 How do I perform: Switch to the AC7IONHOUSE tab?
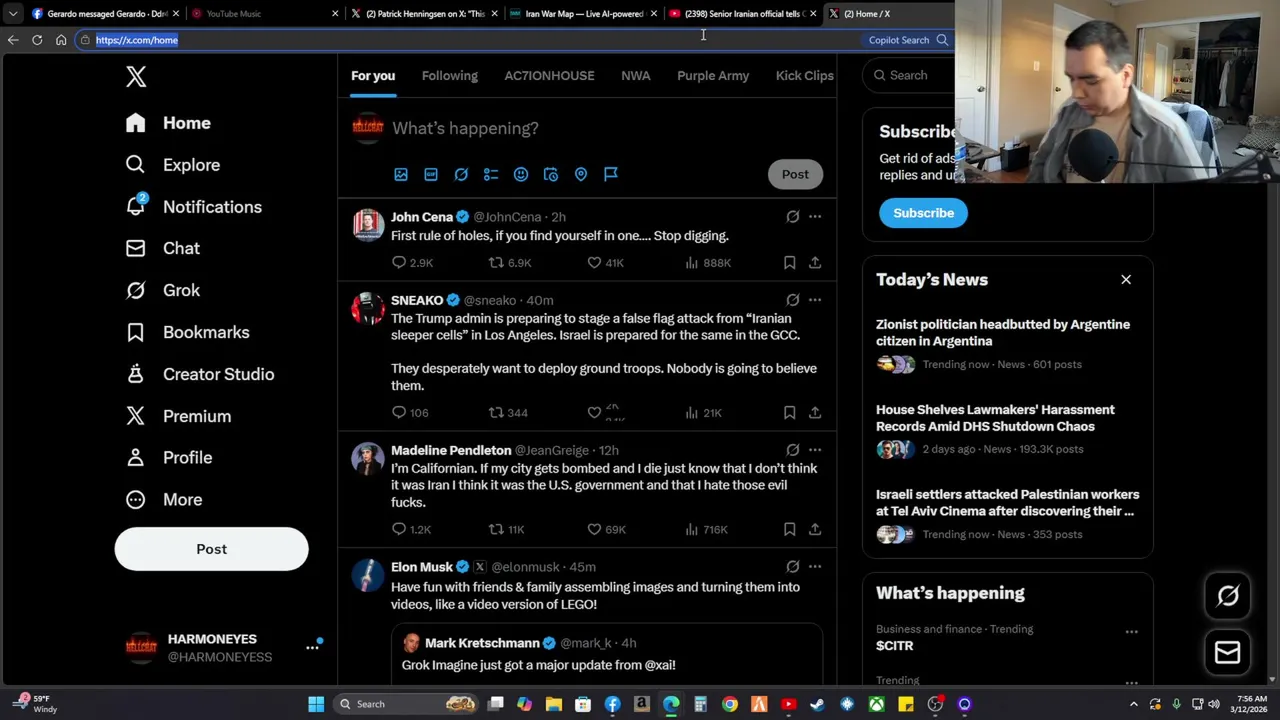(x=549, y=76)
